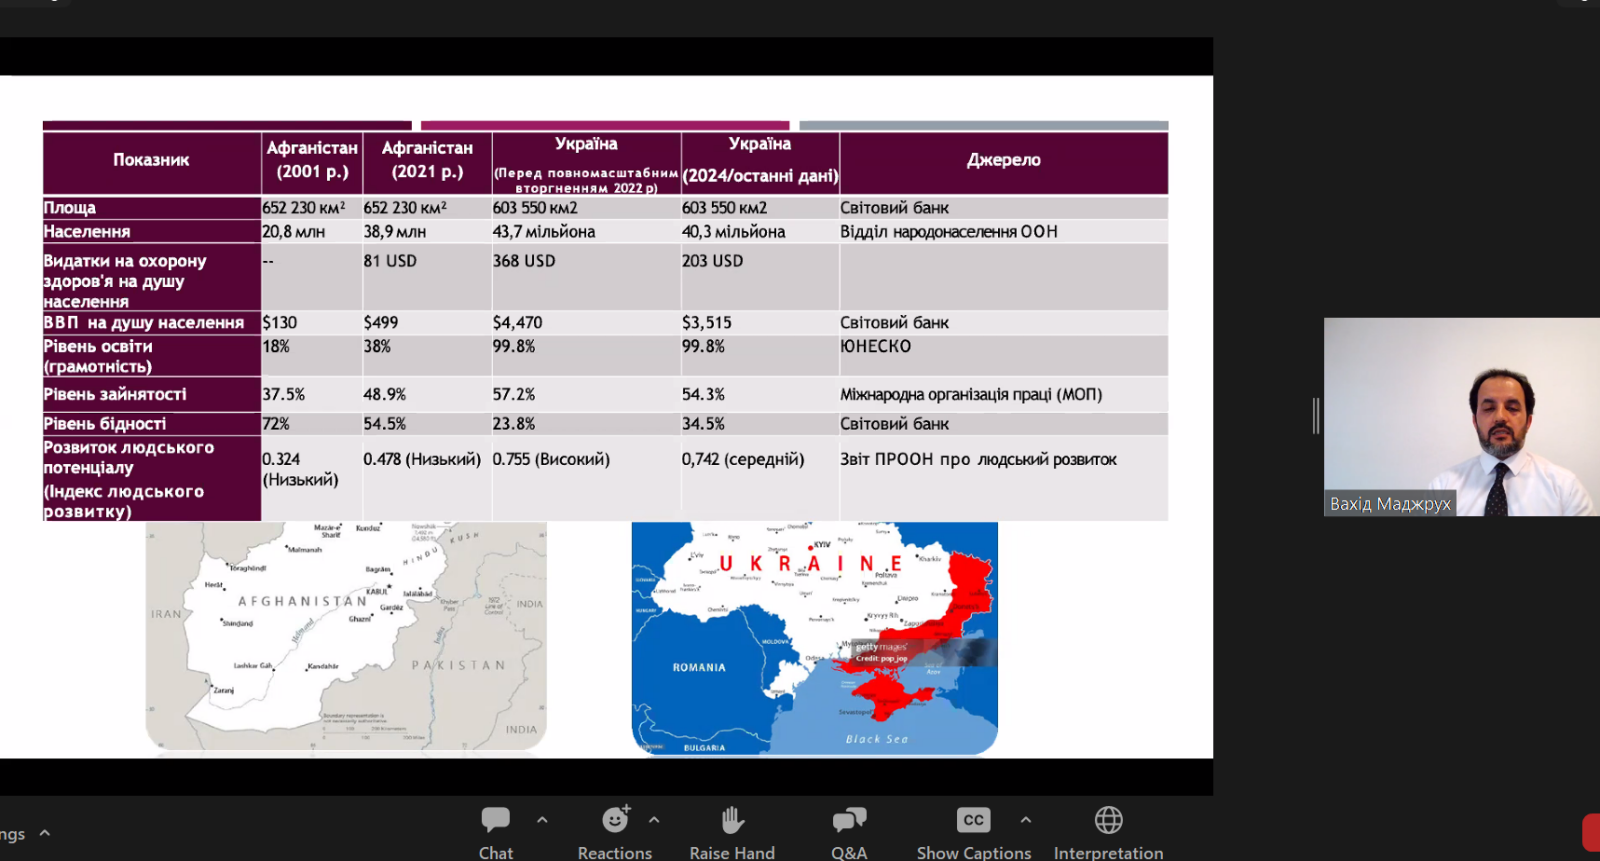Click the Вахід Маджрух name label
This screenshot has height=861, width=1600.
pos(1389,504)
